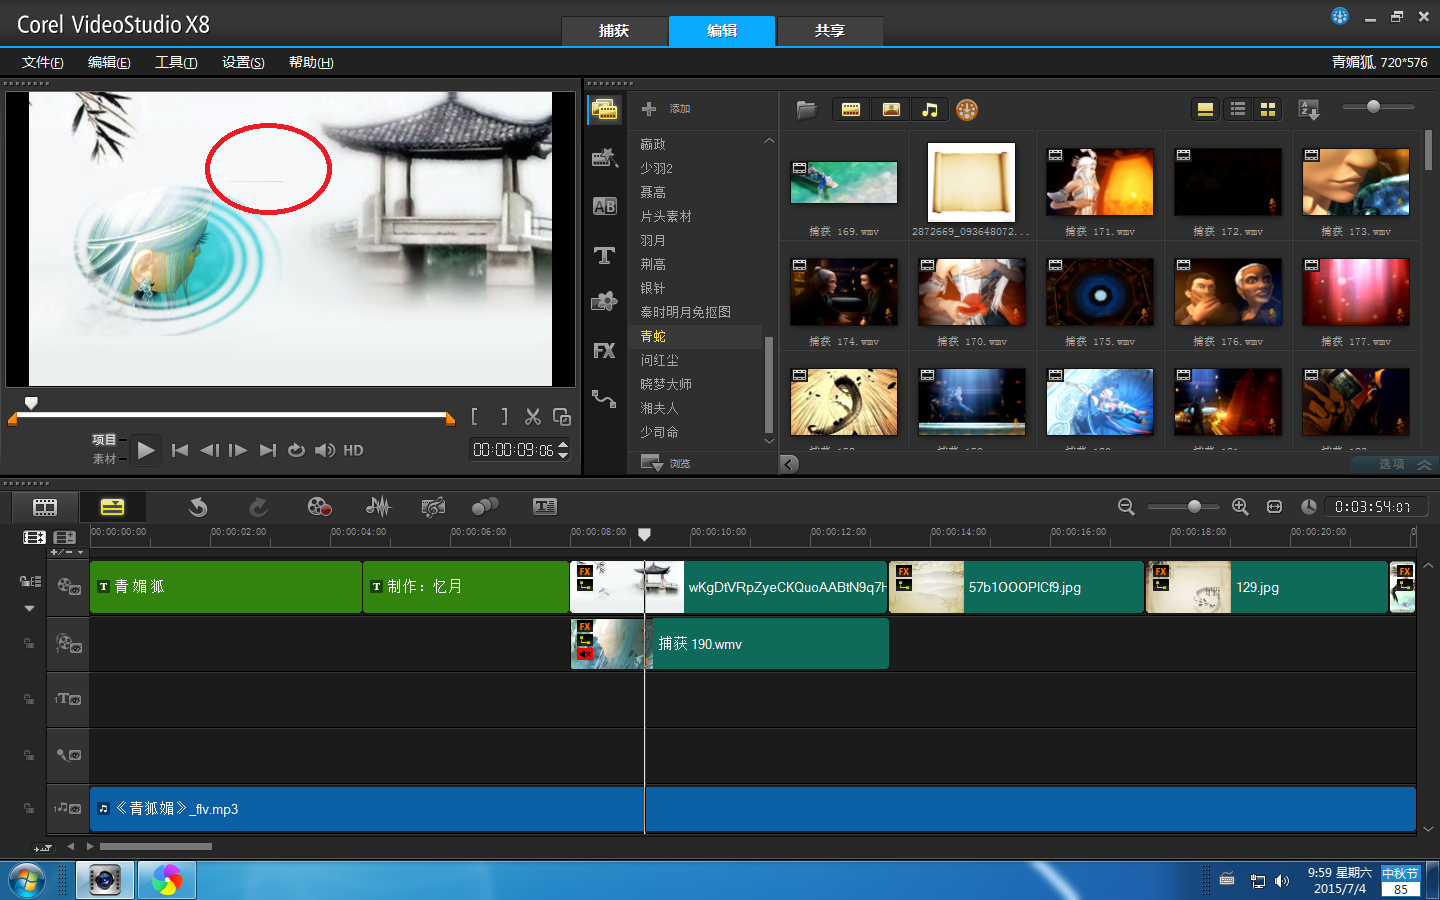Open the Transition (AB) library
The image size is (1440, 900).
coord(604,206)
